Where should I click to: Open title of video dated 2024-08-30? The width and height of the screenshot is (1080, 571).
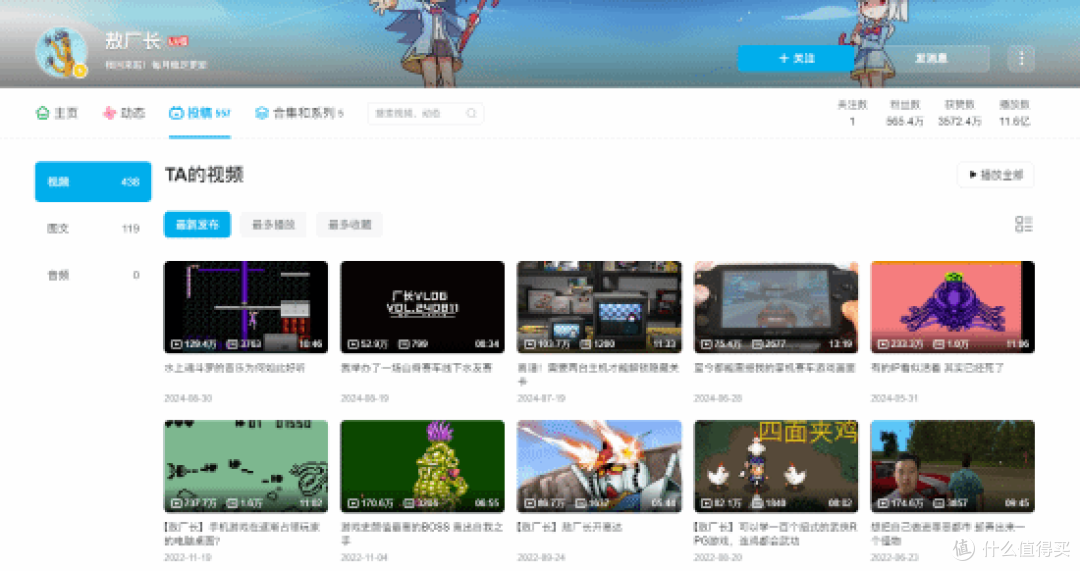click(x=234, y=368)
